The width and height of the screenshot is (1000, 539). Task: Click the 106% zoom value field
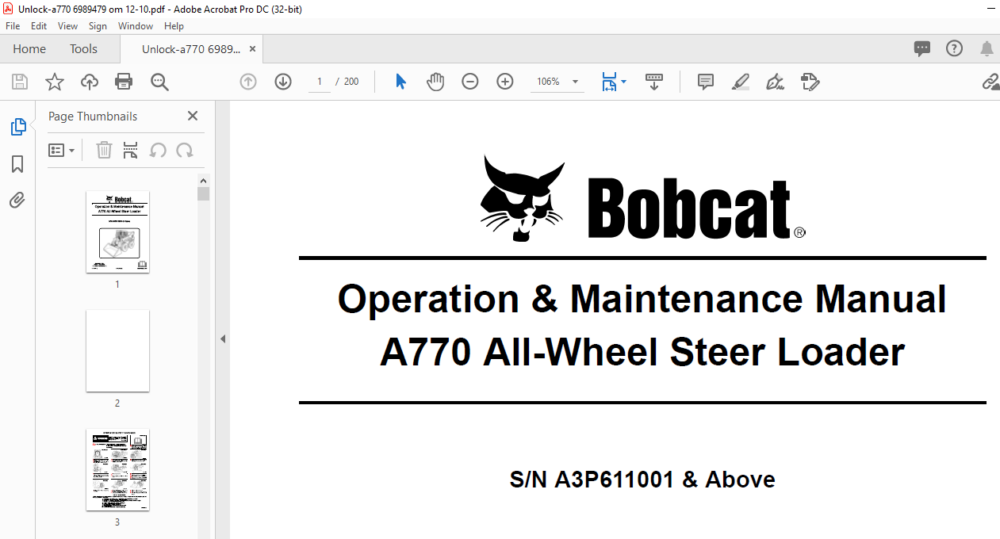[548, 82]
